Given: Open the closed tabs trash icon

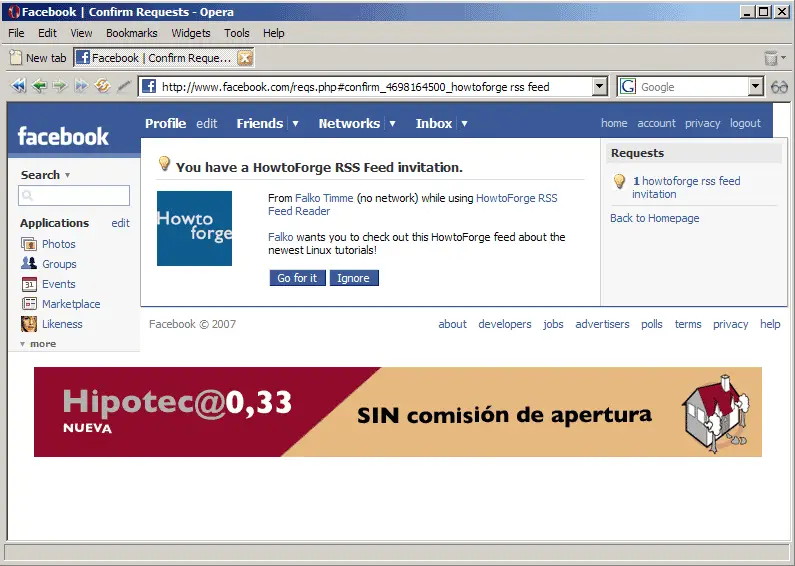Looking at the screenshot, I should coord(771,58).
